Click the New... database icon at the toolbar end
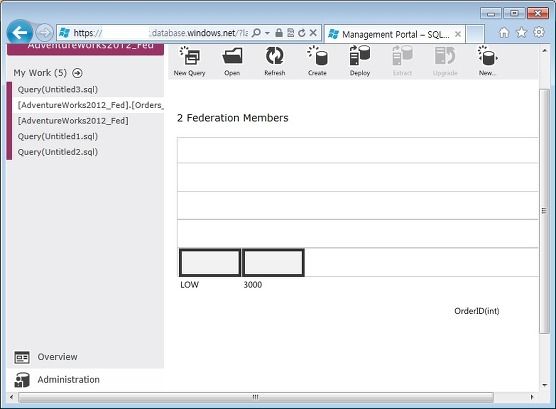556x409 pixels. (488, 61)
